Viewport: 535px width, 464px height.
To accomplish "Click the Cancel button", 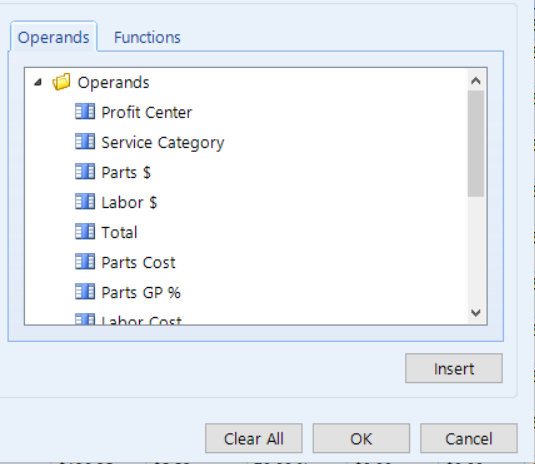I will pyautogui.click(x=468, y=438).
